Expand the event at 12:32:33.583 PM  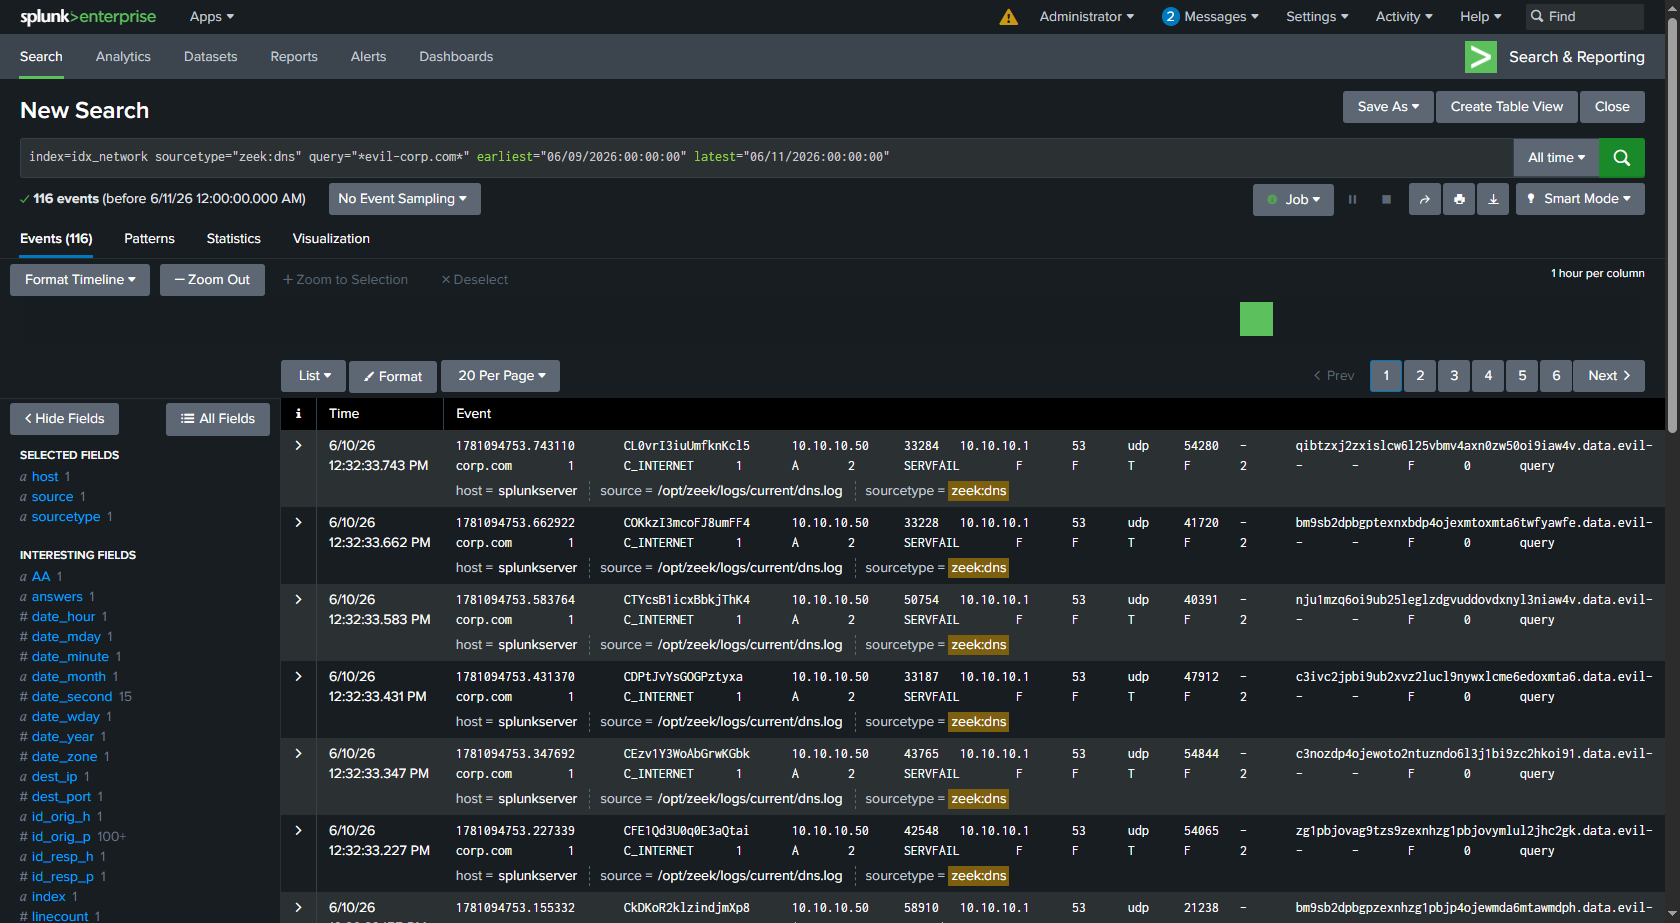[298, 599]
